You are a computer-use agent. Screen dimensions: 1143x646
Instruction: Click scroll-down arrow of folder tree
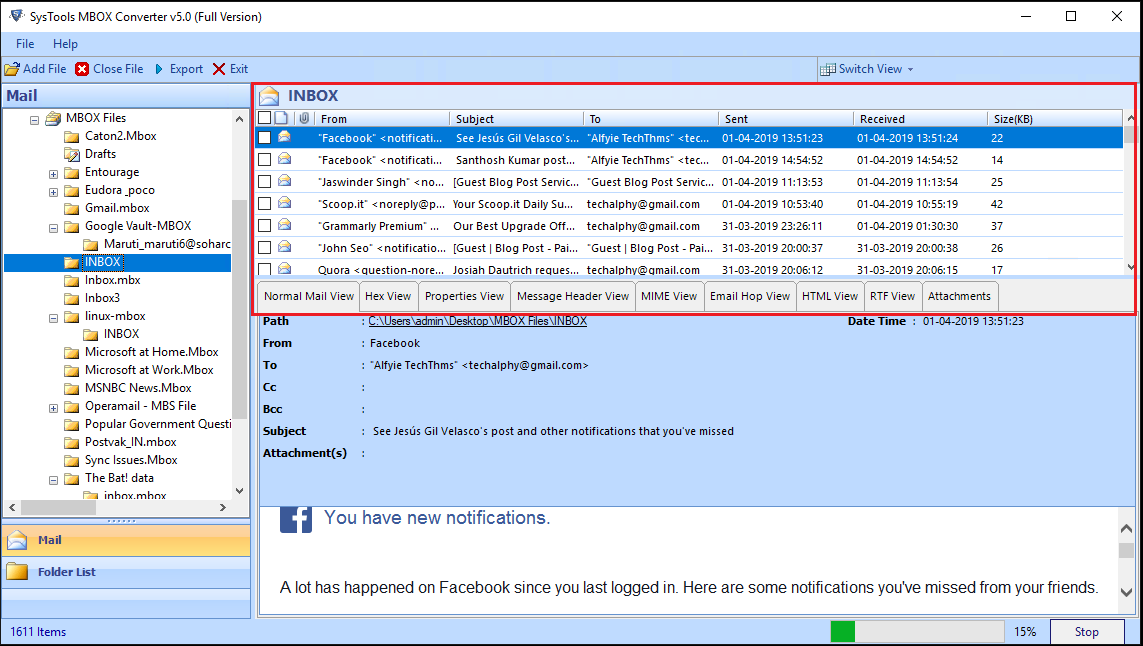click(x=240, y=491)
